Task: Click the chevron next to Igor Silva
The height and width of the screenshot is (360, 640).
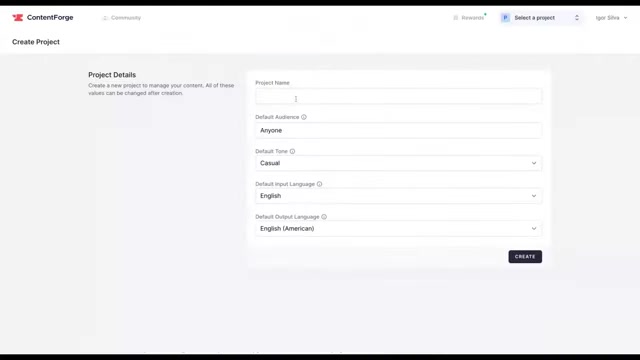Action: [x=625, y=18]
